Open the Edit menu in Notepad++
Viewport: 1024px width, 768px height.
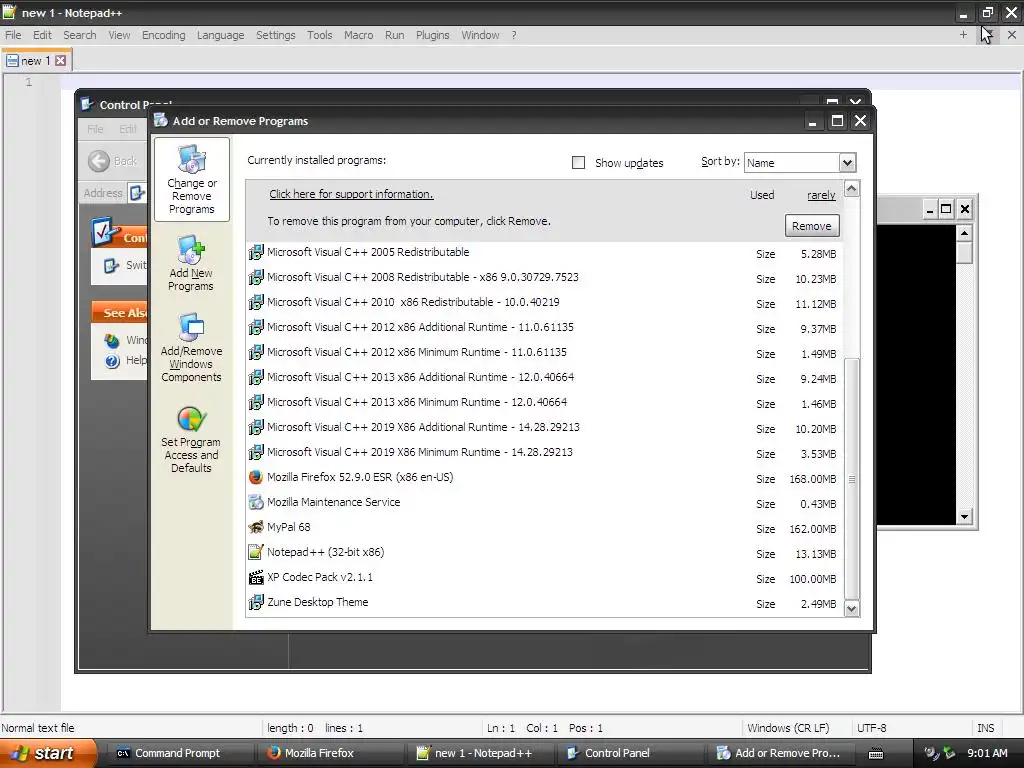click(x=42, y=35)
